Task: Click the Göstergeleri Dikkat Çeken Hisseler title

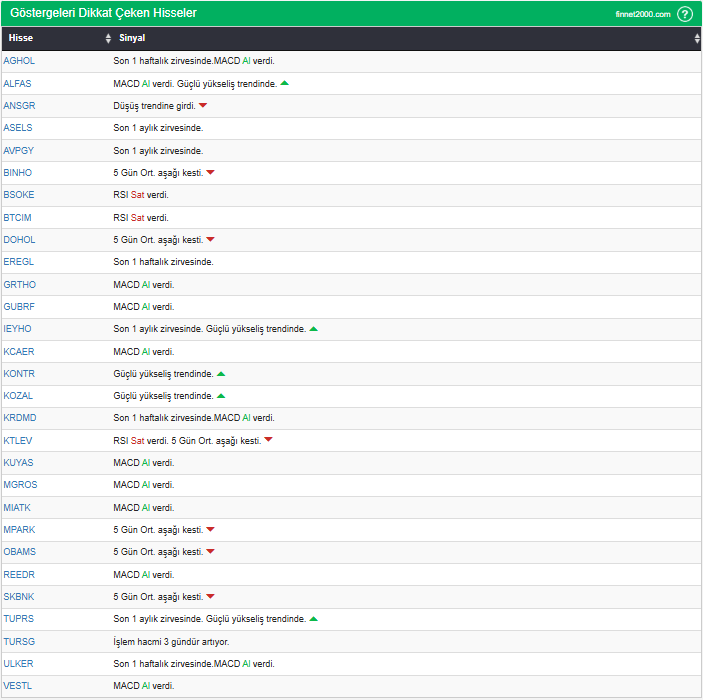Action: point(102,13)
